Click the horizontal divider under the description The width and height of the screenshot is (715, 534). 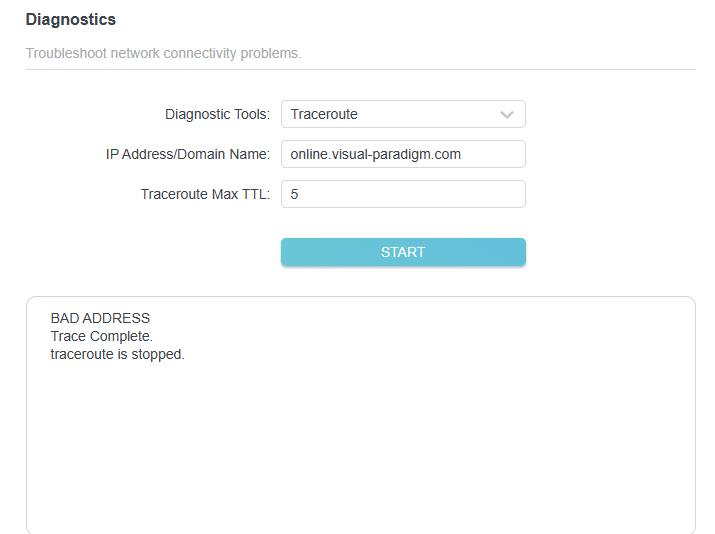tap(360, 69)
